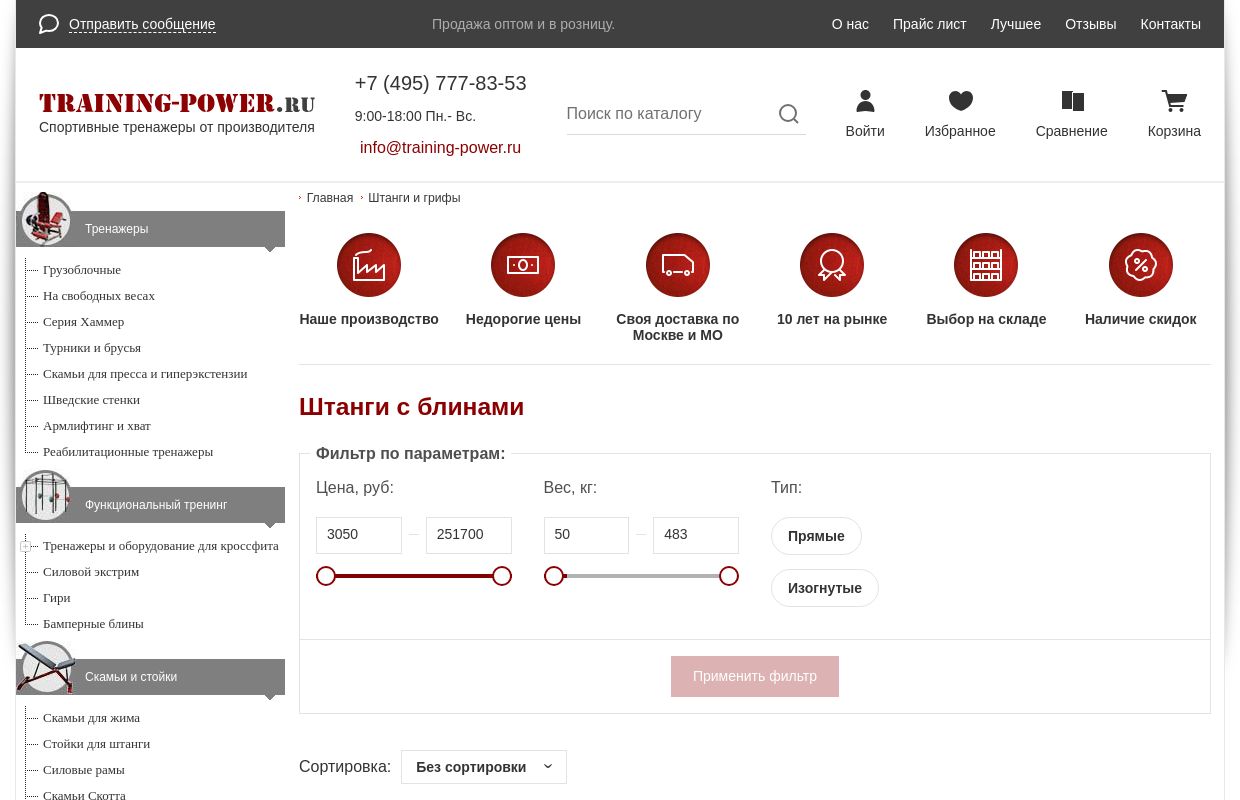Open the login user icon
The height and width of the screenshot is (800, 1240).
click(865, 101)
